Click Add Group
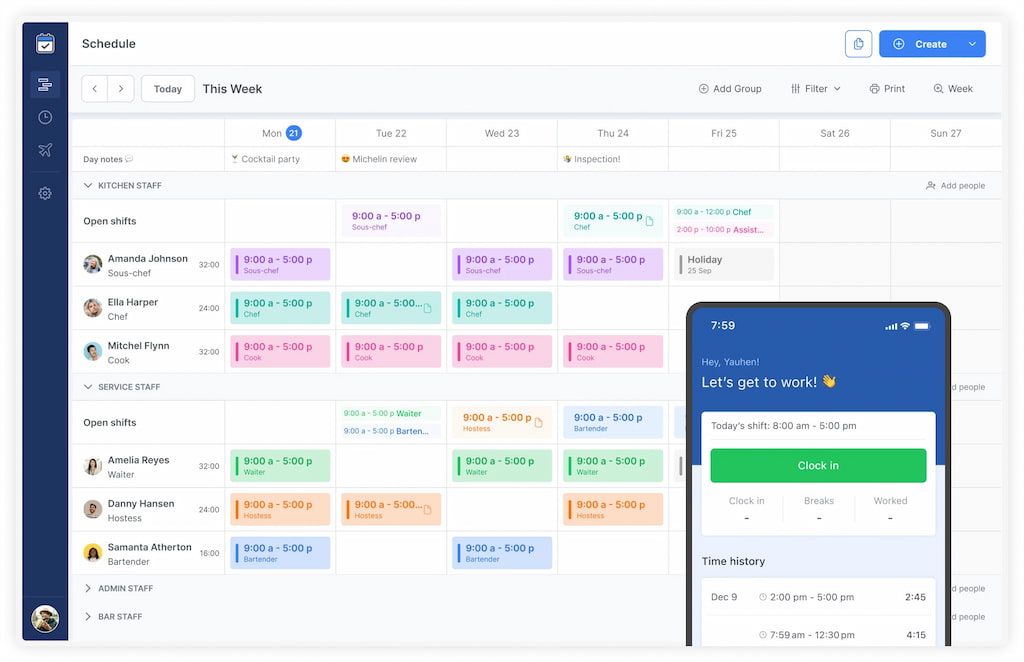The width and height of the screenshot is (1024, 662). (730, 89)
